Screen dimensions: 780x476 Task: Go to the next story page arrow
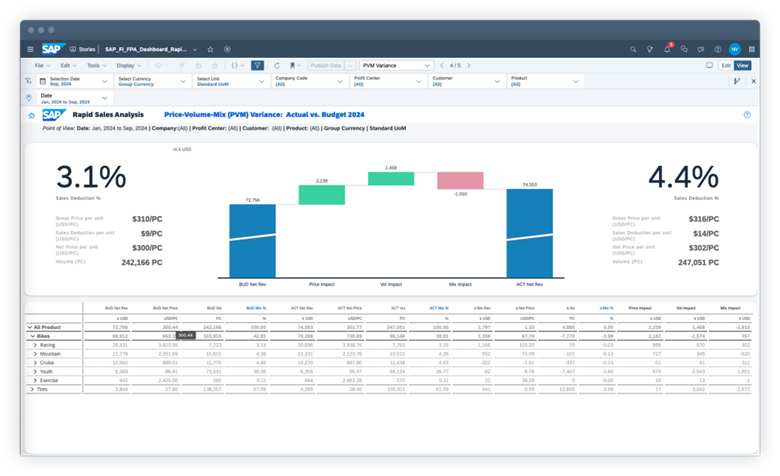(x=467, y=65)
